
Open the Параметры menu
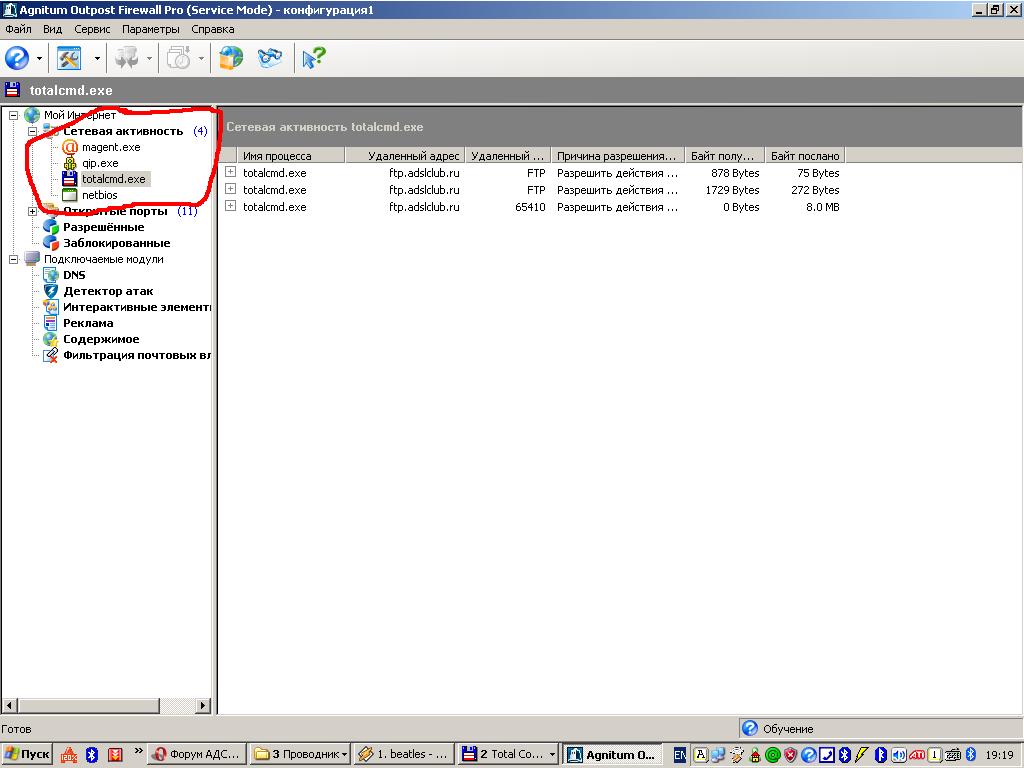pos(150,29)
